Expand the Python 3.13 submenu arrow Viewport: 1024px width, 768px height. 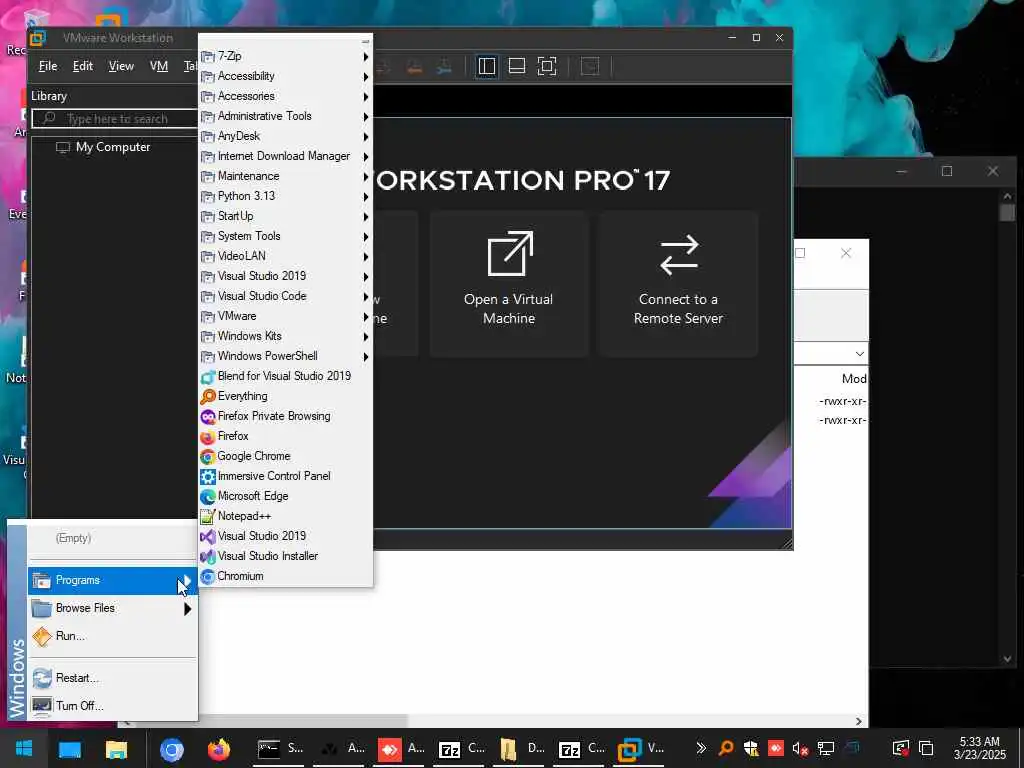coord(366,197)
